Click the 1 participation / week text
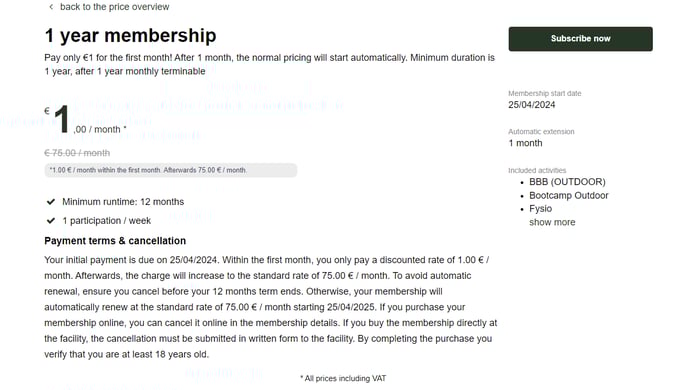The width and height of the screenshot is (688, 390). tap(107, 221)
